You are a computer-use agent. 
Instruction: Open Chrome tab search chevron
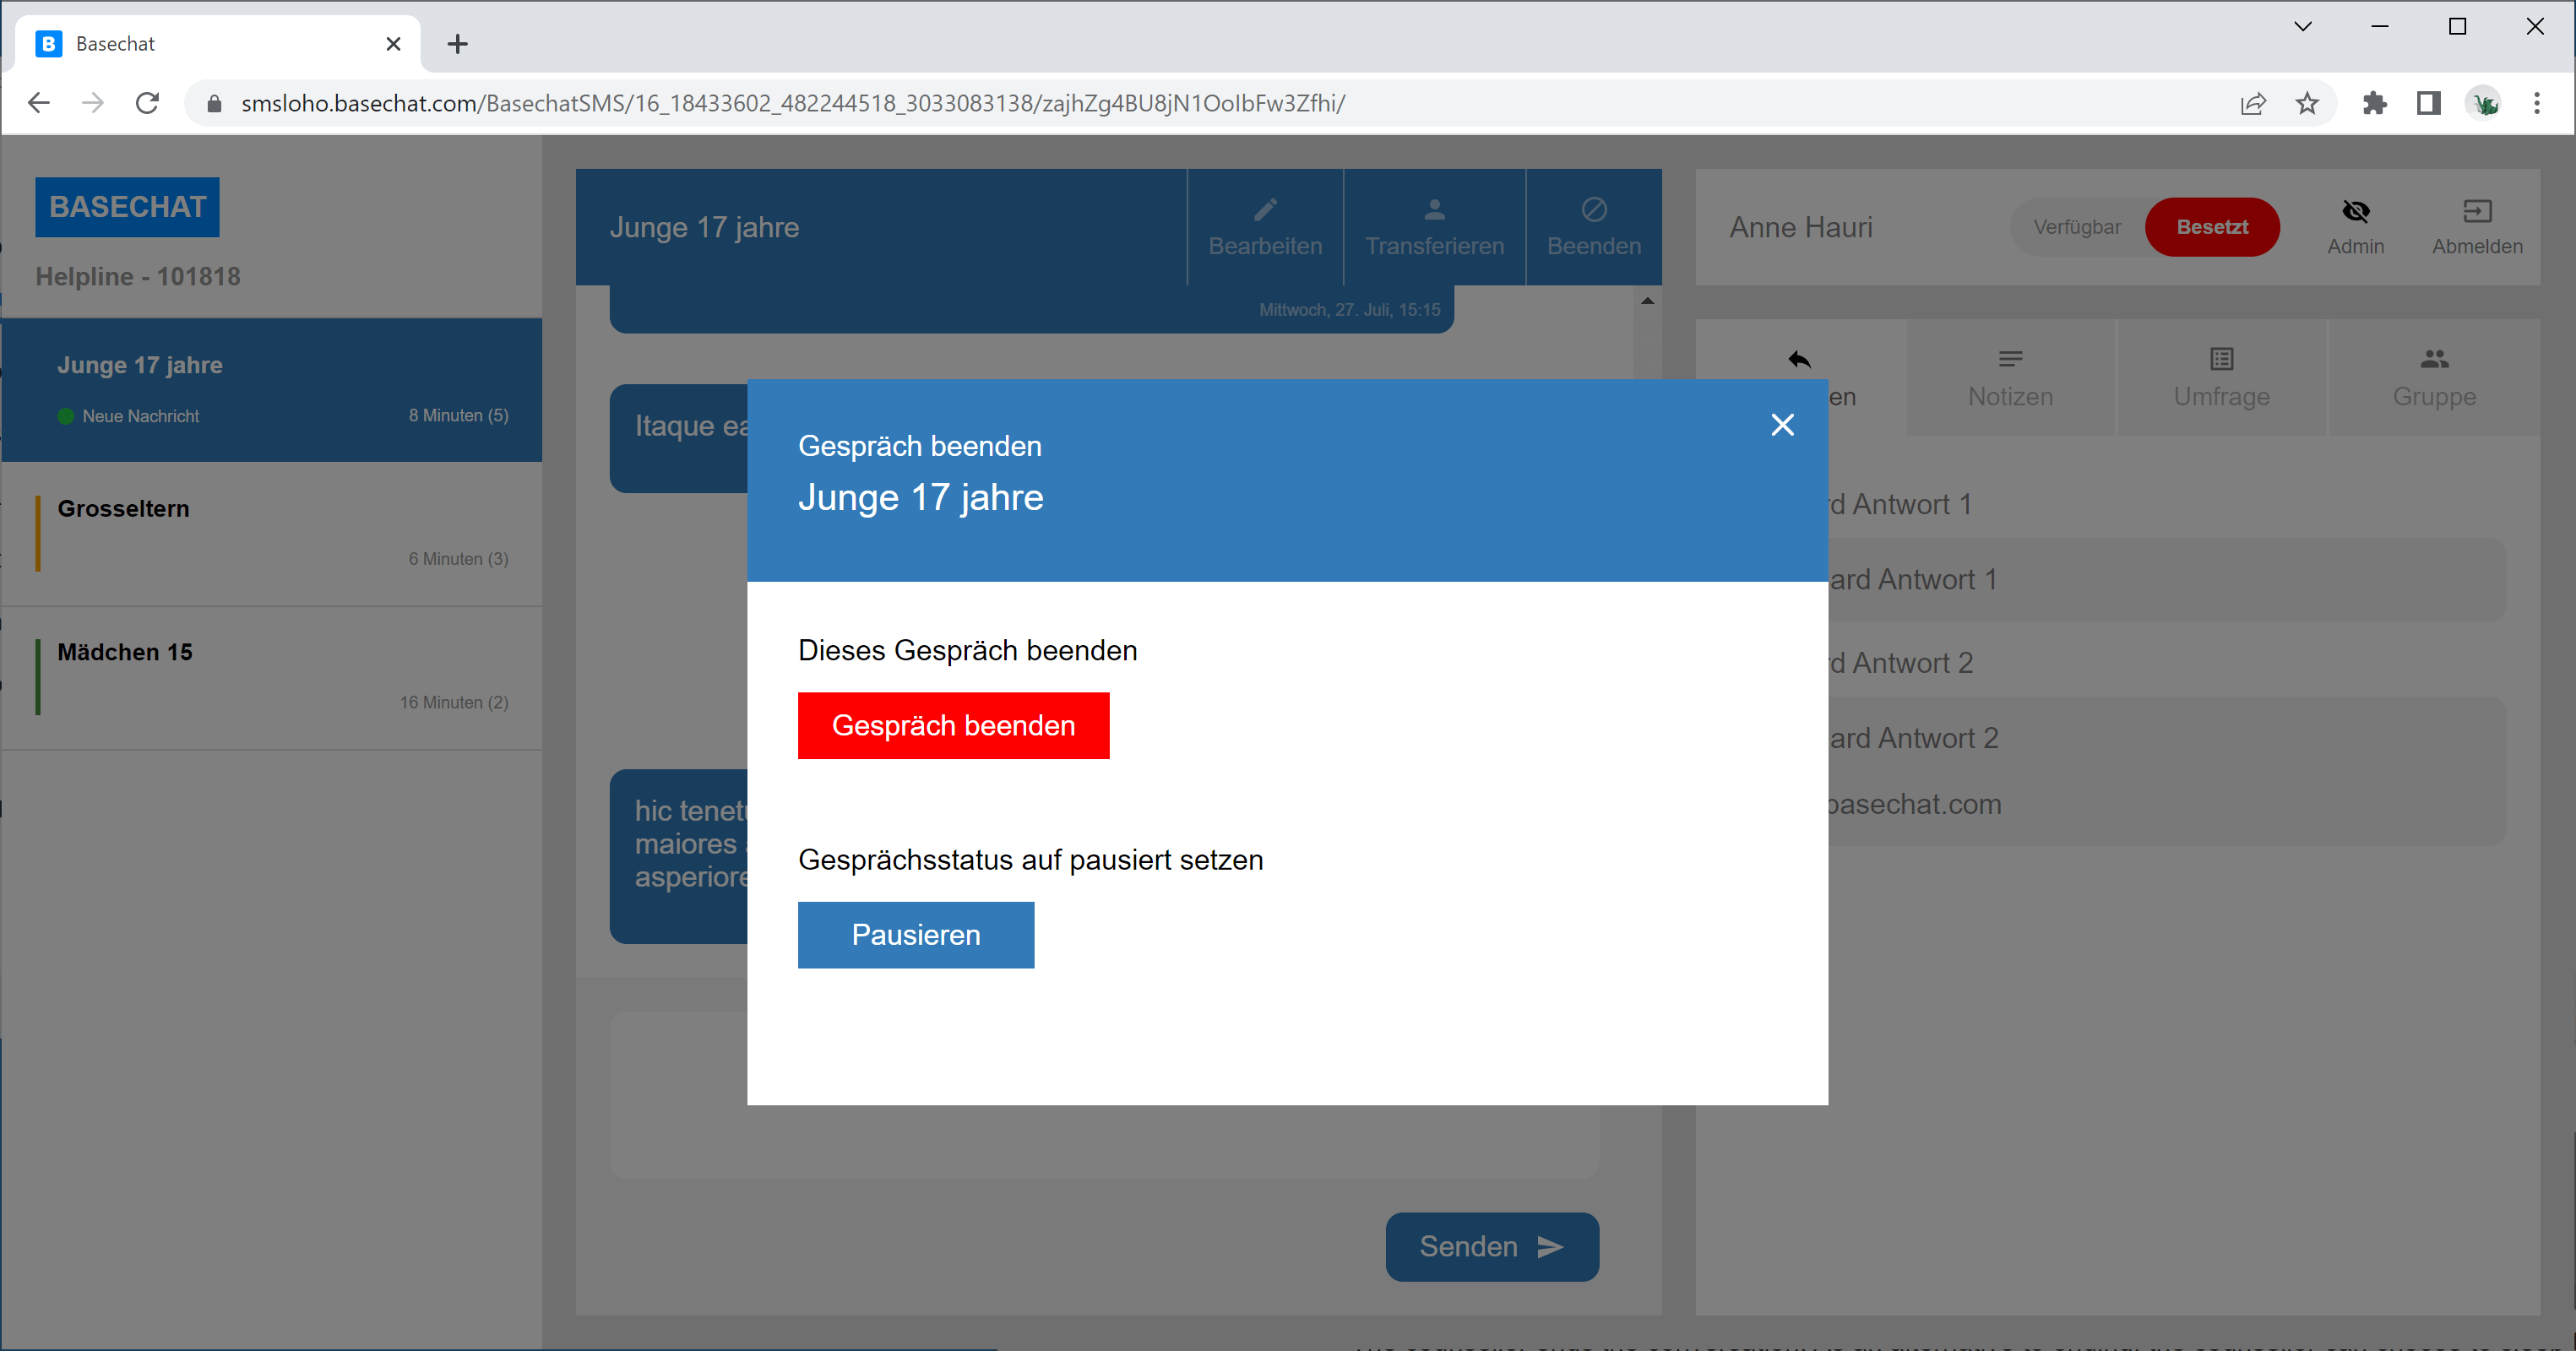[2303, 27]
